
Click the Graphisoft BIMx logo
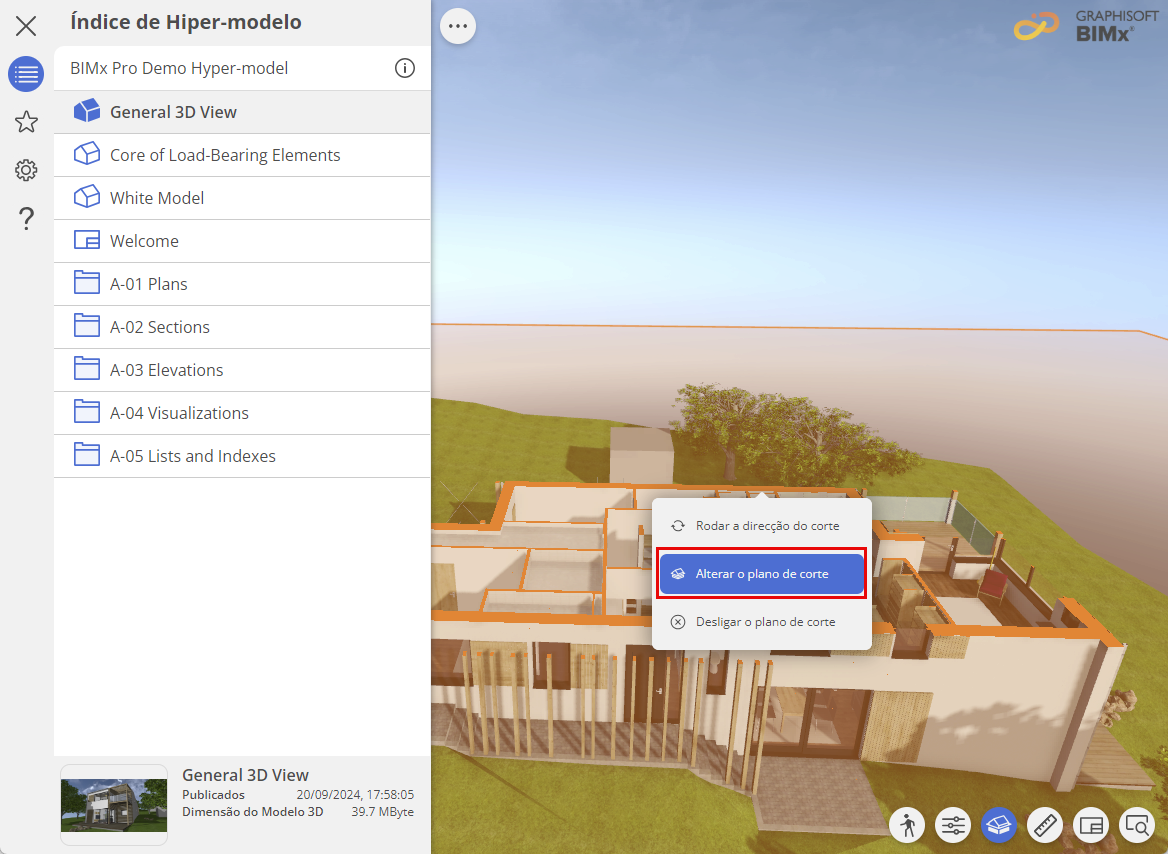[x=1086, y=26]
